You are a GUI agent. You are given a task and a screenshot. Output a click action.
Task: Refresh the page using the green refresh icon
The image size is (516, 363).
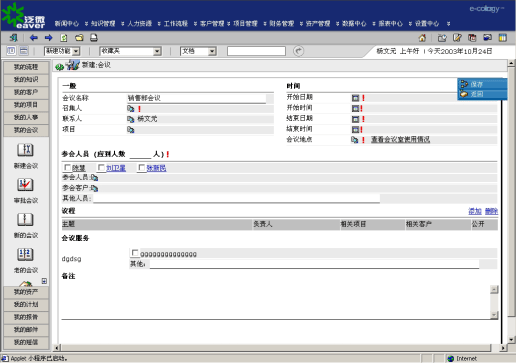[64, 38]
